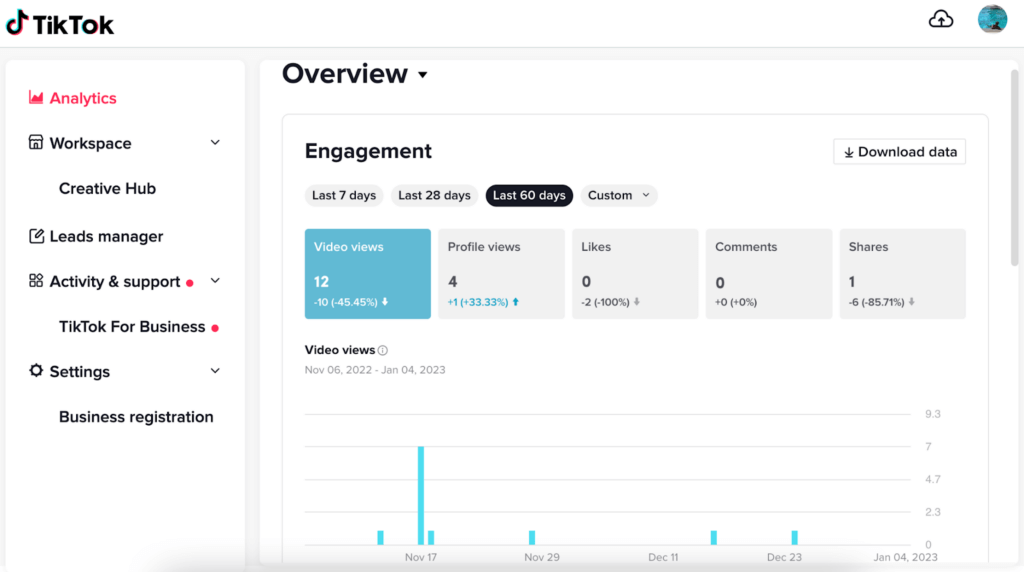Click the Overview page title
The width and height of the screenshot is (1024, 572).
click(x=345, y=74)
